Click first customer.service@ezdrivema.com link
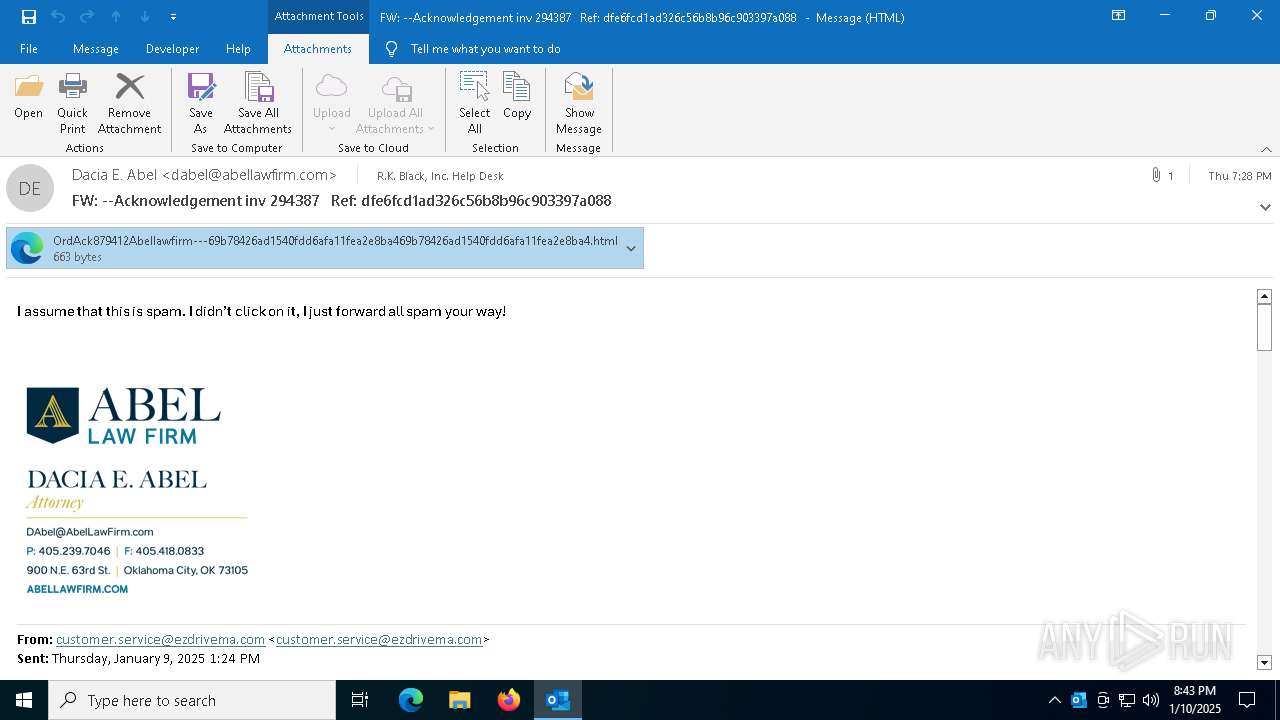The height and width of the screenshot is (720, 1280). [160, 639]
